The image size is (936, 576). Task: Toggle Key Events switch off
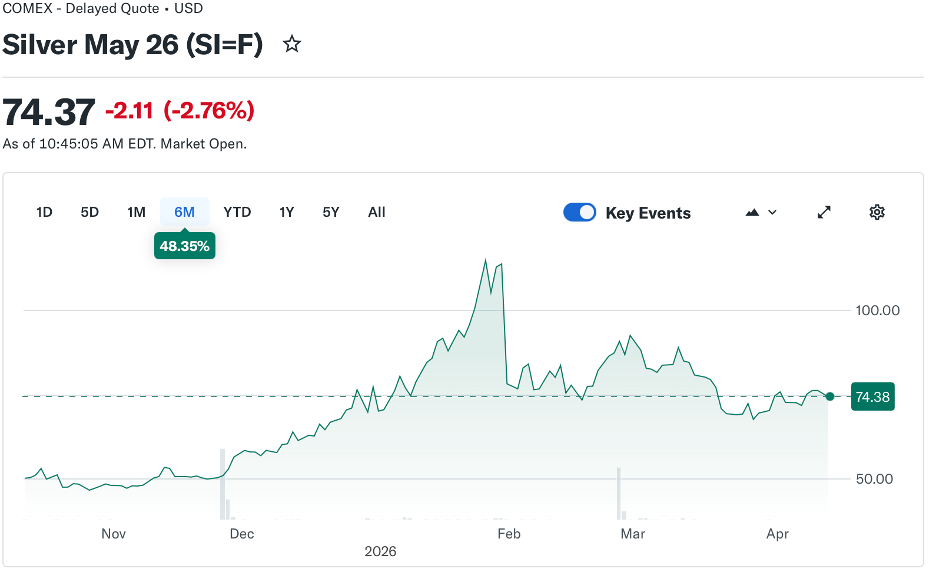pyautogui.click(x=580, y=212)
